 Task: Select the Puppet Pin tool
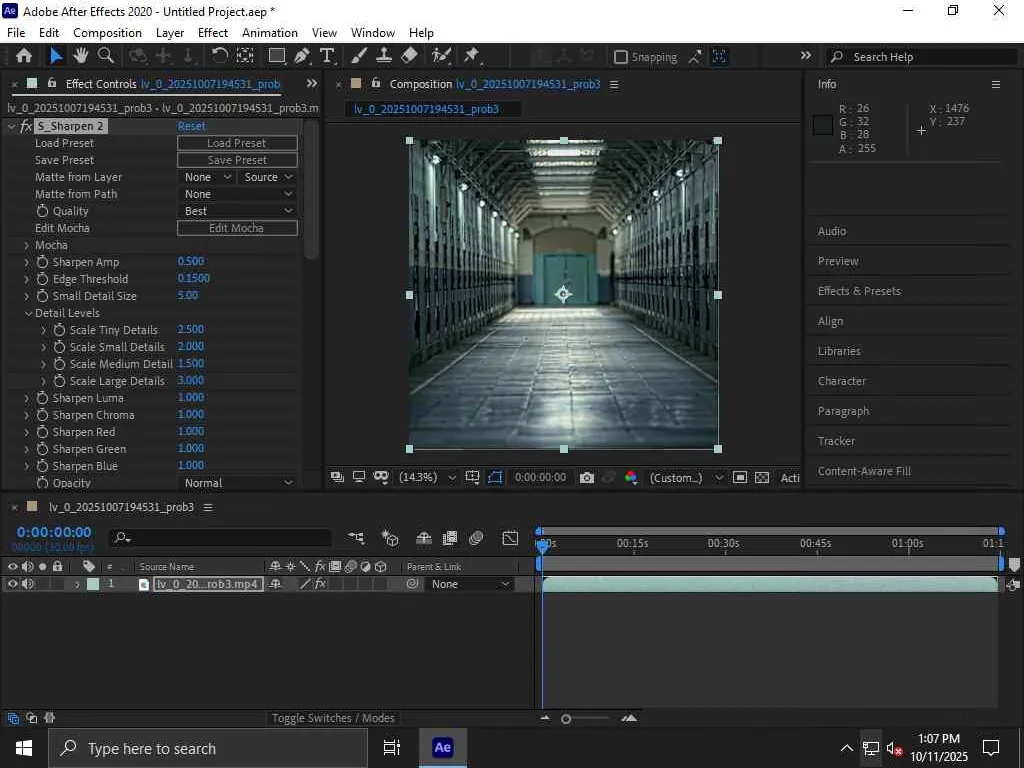(471, 56)
